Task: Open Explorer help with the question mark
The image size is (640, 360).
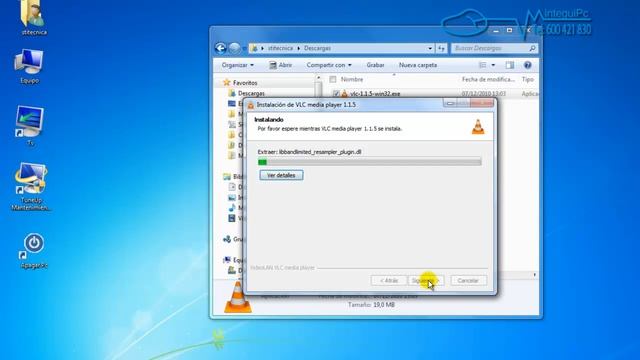Action: coord(527,65)
